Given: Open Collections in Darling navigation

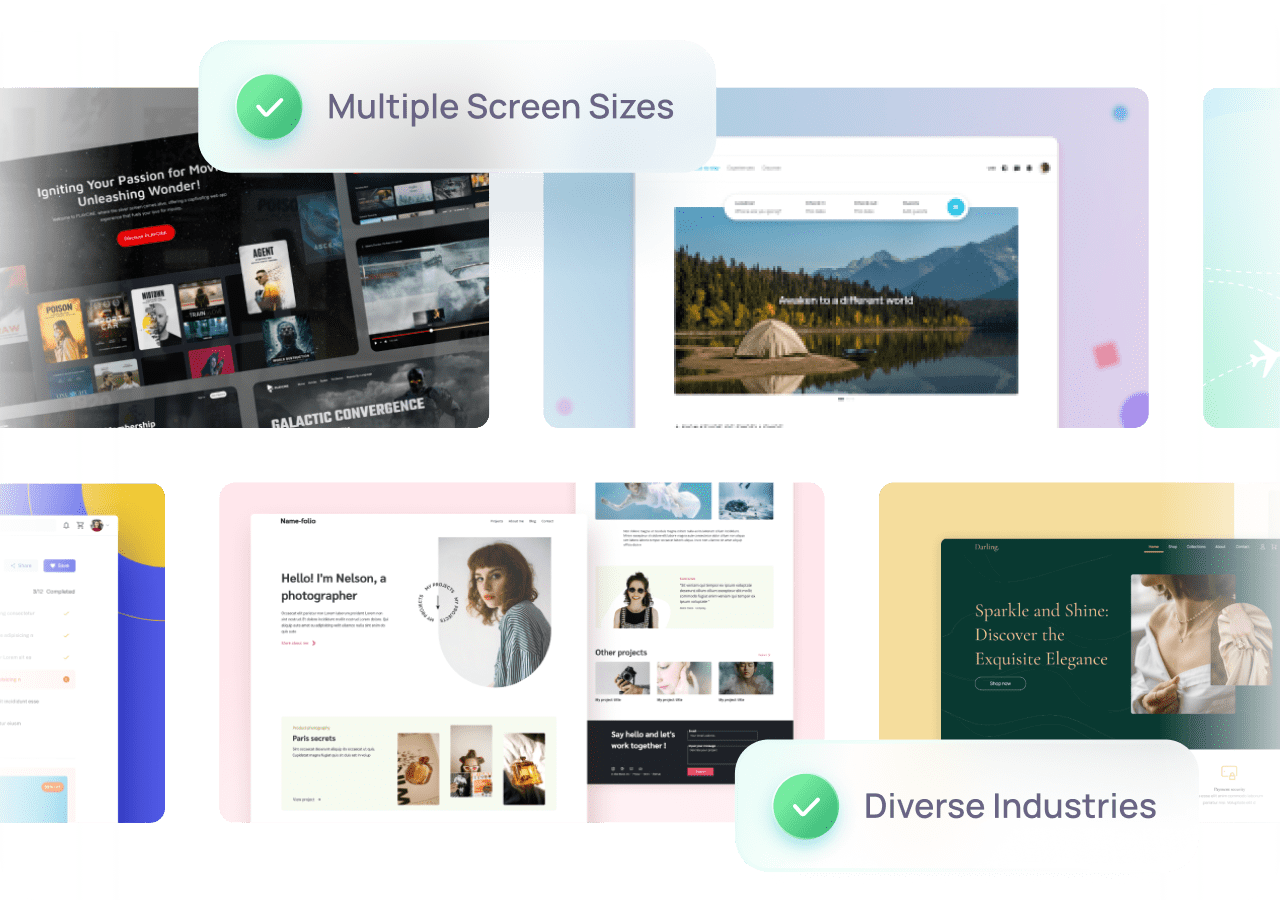Looking at the screenshot, I should pos(1197,547).
